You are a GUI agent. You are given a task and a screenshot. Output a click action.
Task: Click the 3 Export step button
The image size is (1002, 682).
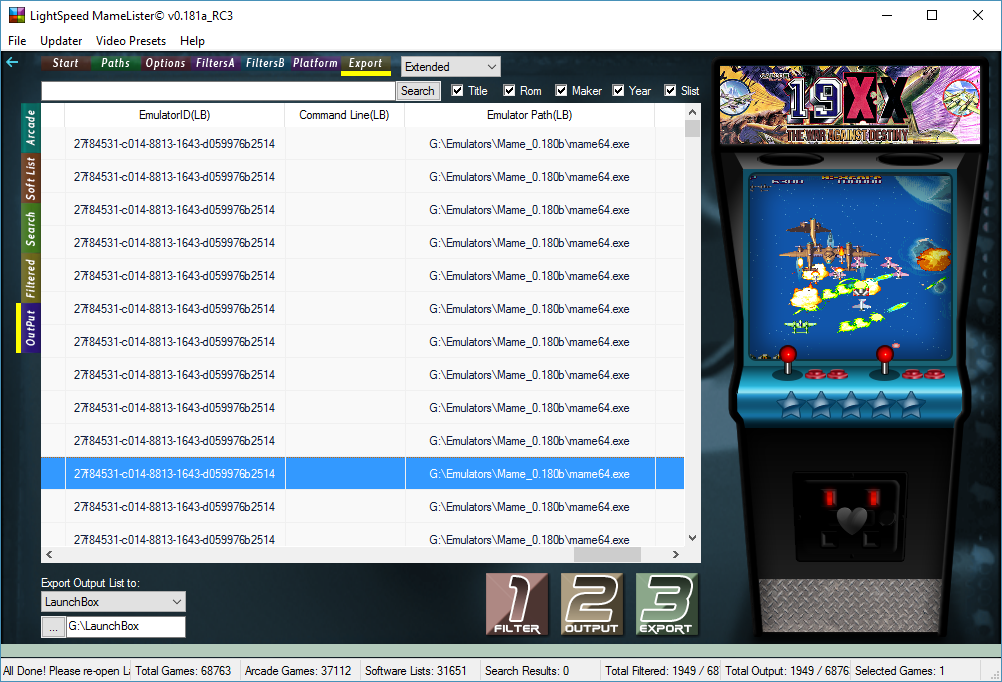click(x=667, y=604)
